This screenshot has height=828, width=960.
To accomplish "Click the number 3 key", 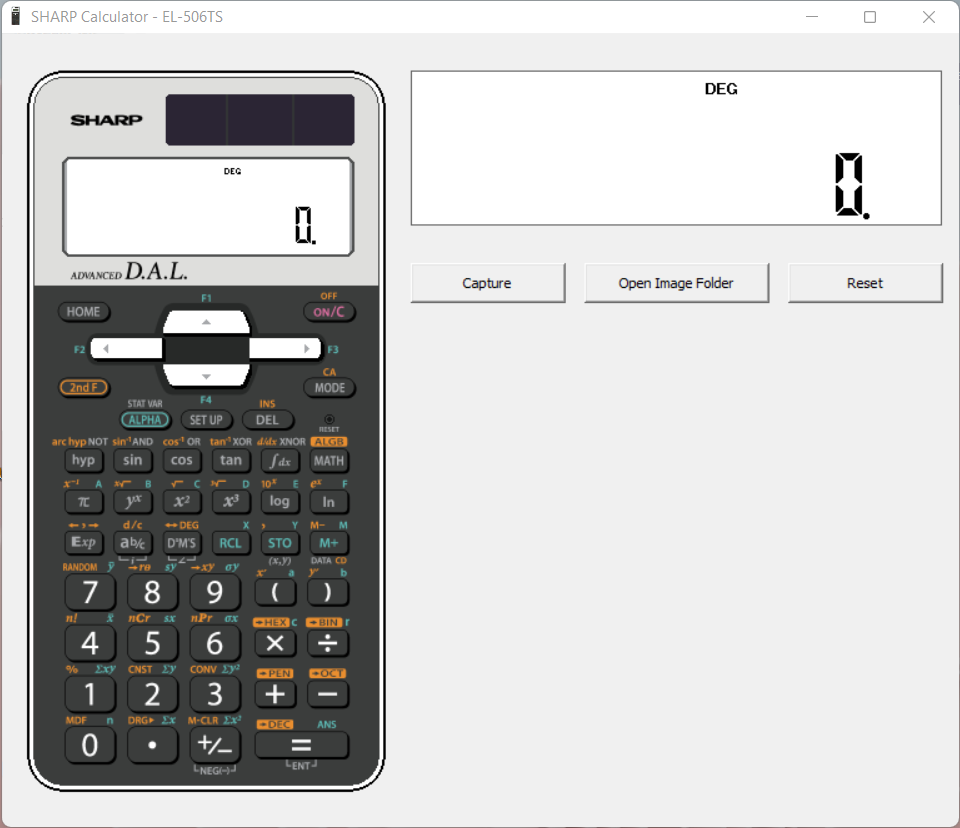I will click(x=215, y=695).
